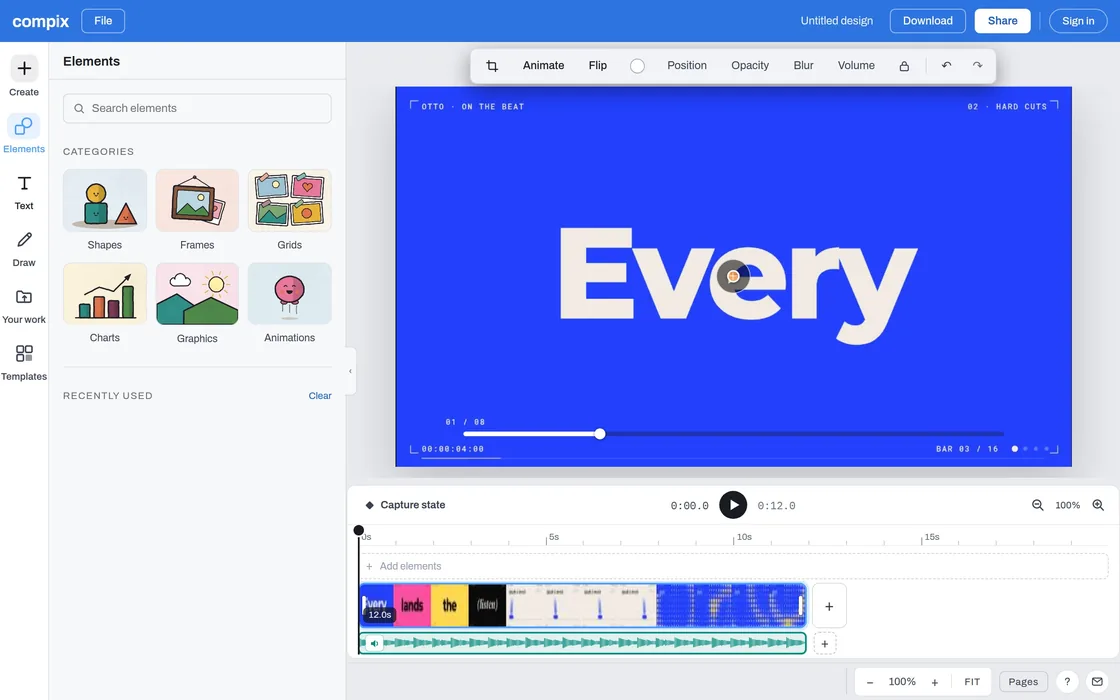Undo the last action
The width and height of the screenshot is (1120, 700).
[x=946, y=65]
